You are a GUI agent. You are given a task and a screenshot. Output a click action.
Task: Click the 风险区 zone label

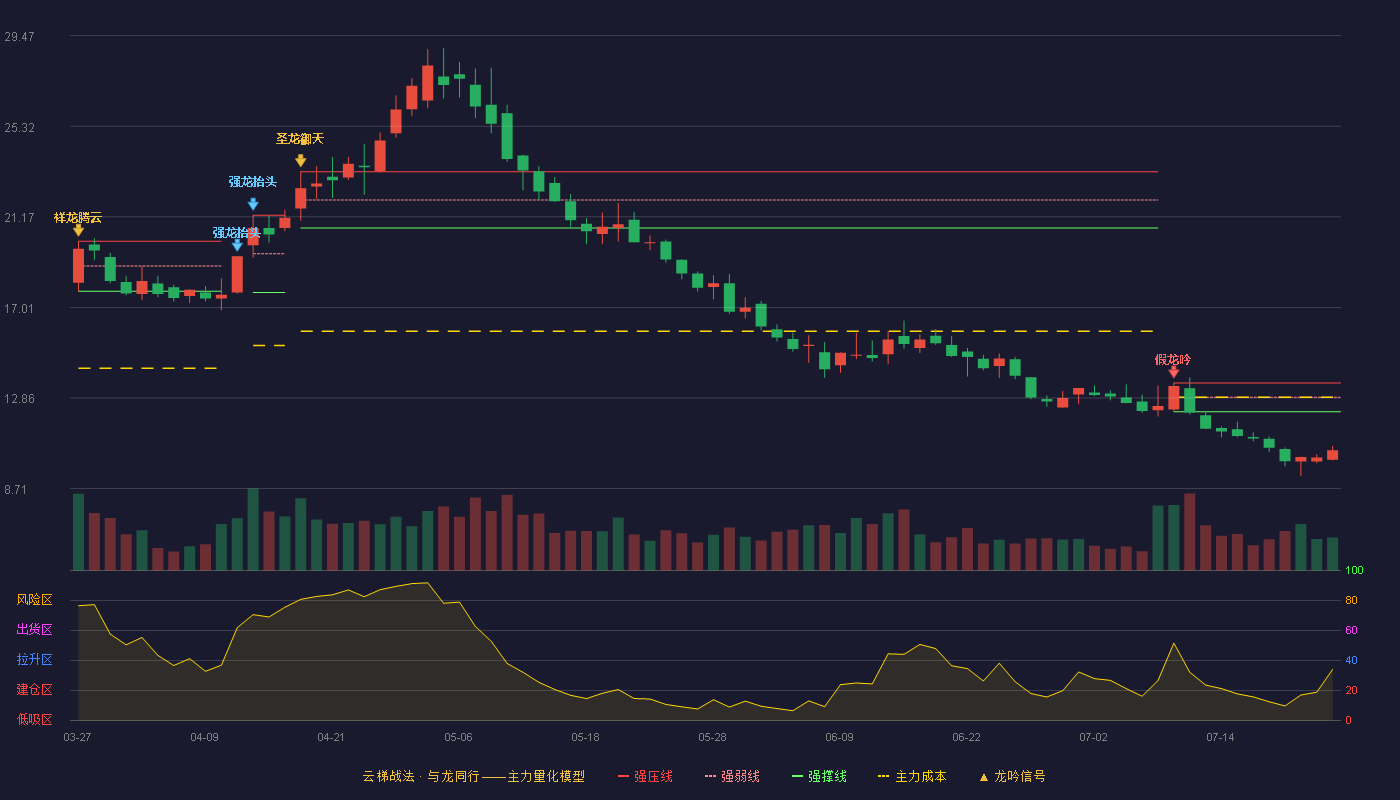pos(34,600)
